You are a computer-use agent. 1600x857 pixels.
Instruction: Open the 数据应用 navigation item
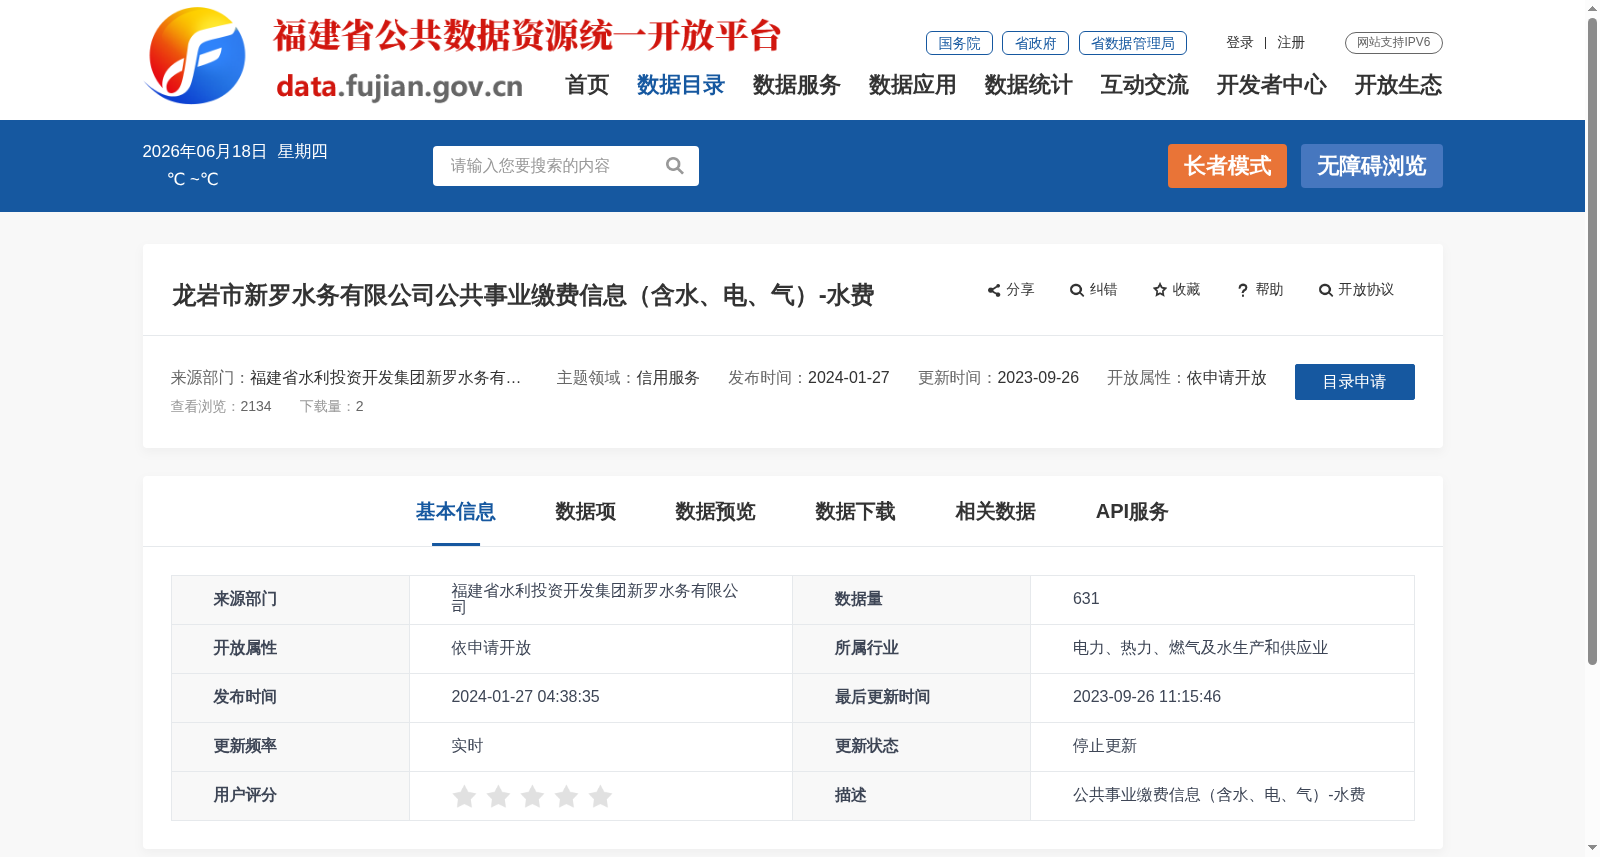tap(913, 85)
